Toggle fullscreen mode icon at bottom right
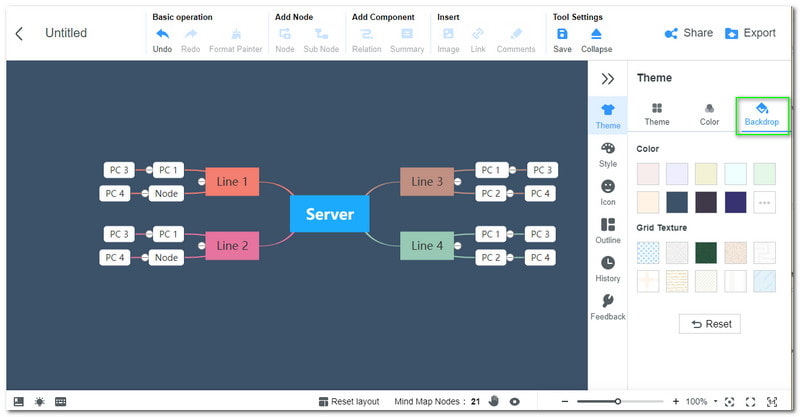The width and height of the screenshot is (800, 417). pos(751,401)
